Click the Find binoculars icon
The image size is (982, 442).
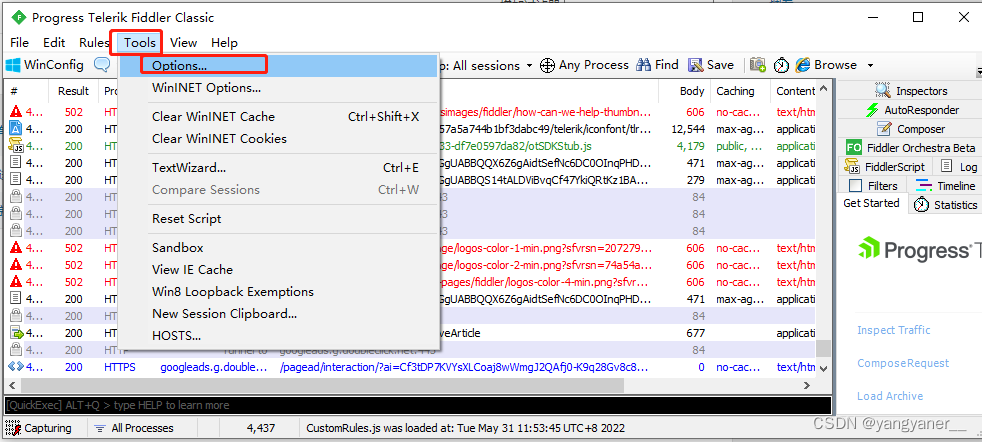pos(643,64)
